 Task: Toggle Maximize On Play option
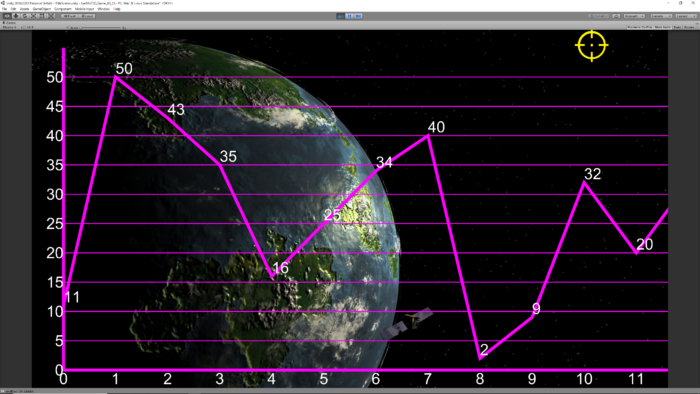(x=640, y=27)
